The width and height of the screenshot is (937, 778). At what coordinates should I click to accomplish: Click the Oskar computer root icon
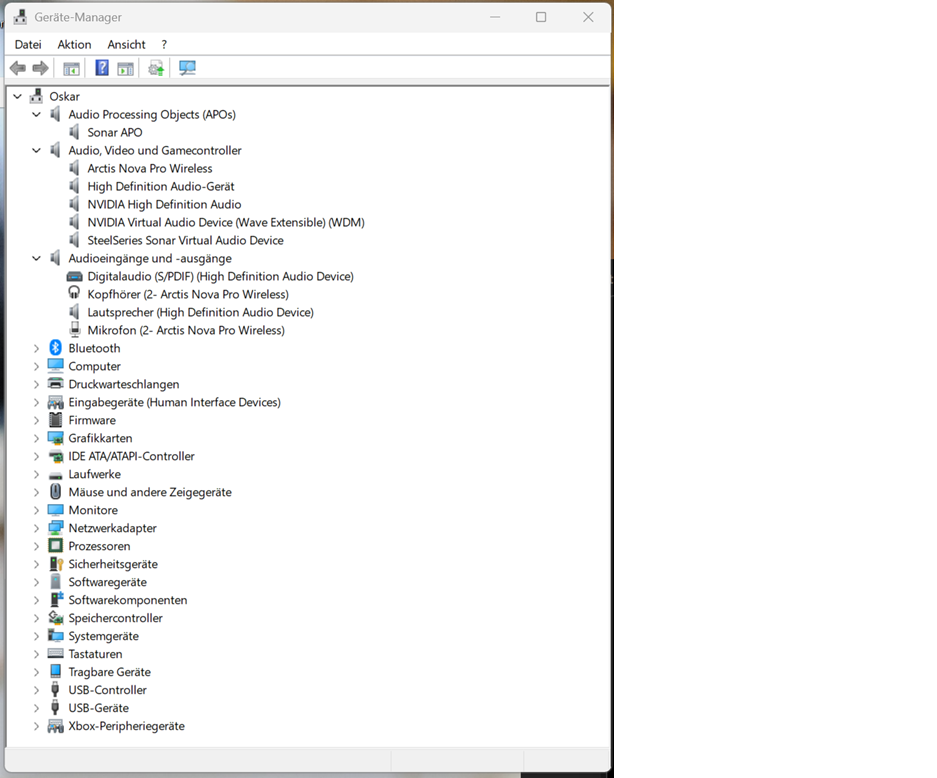pyautogui.click(x=36, y=96)
